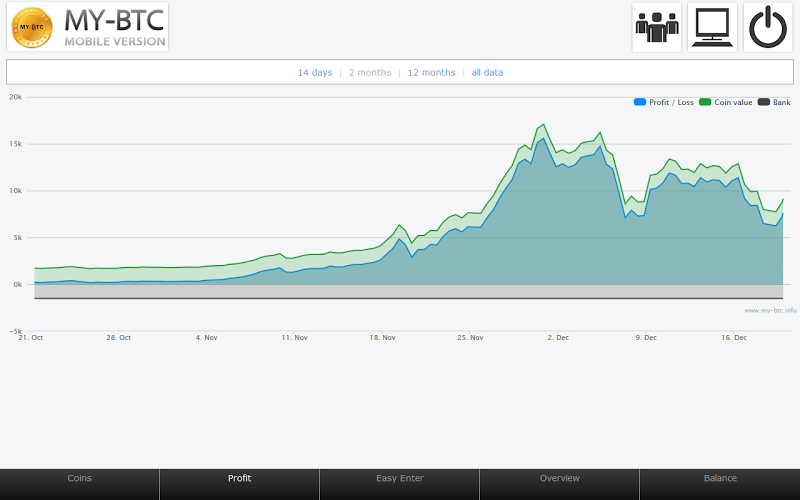The width and height of the screenshot is (800, 500).
Task: Open the users group icon
Action: pos(657,27)
